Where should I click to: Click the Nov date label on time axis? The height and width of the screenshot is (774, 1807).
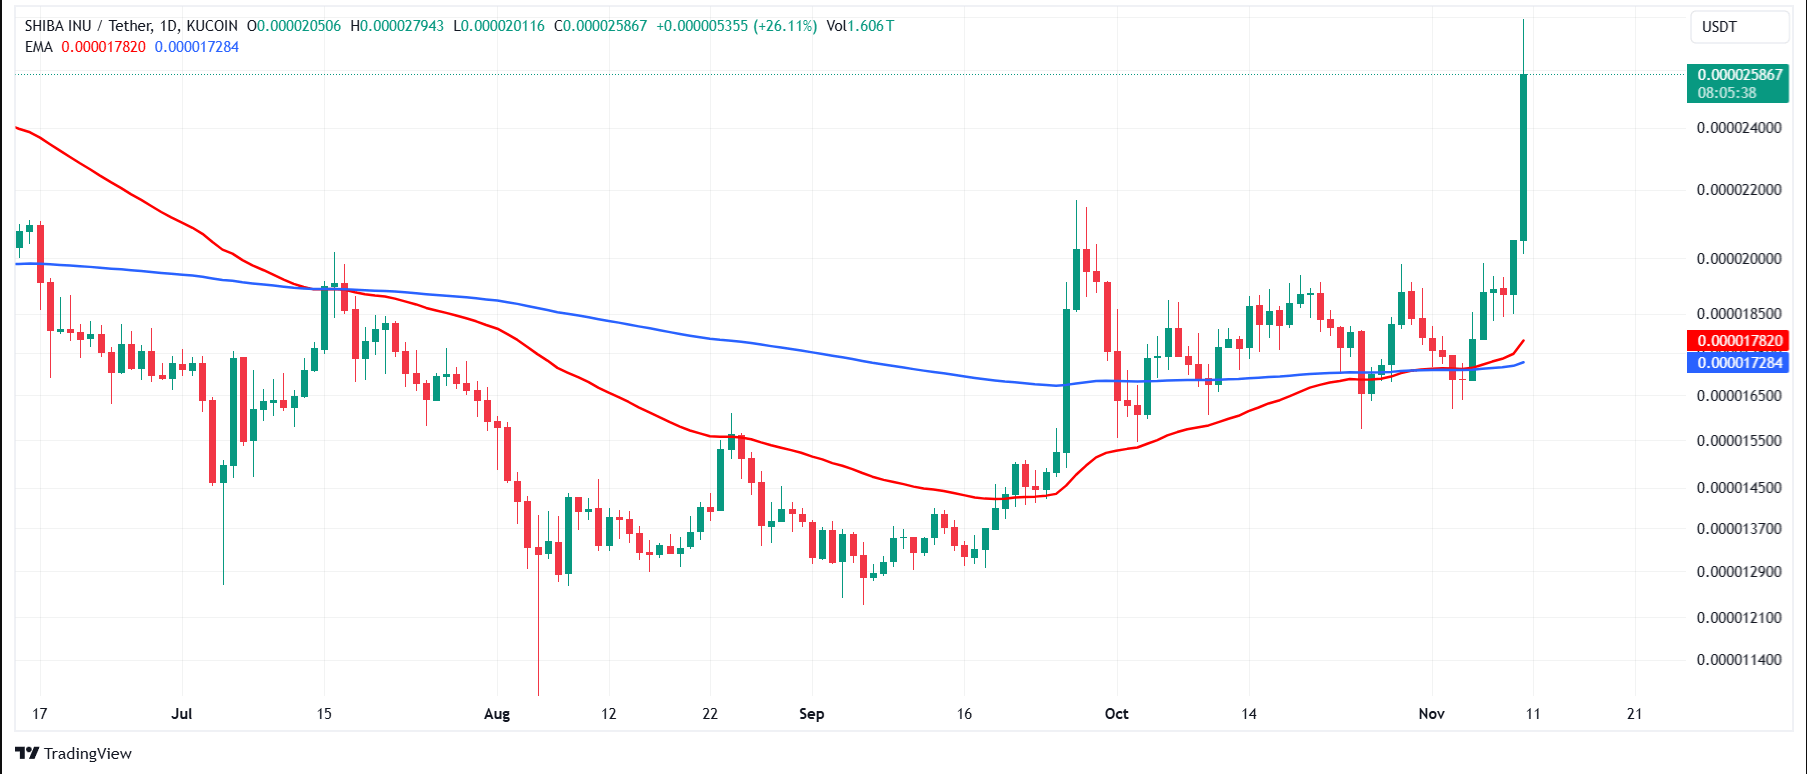pos(1432,714)
